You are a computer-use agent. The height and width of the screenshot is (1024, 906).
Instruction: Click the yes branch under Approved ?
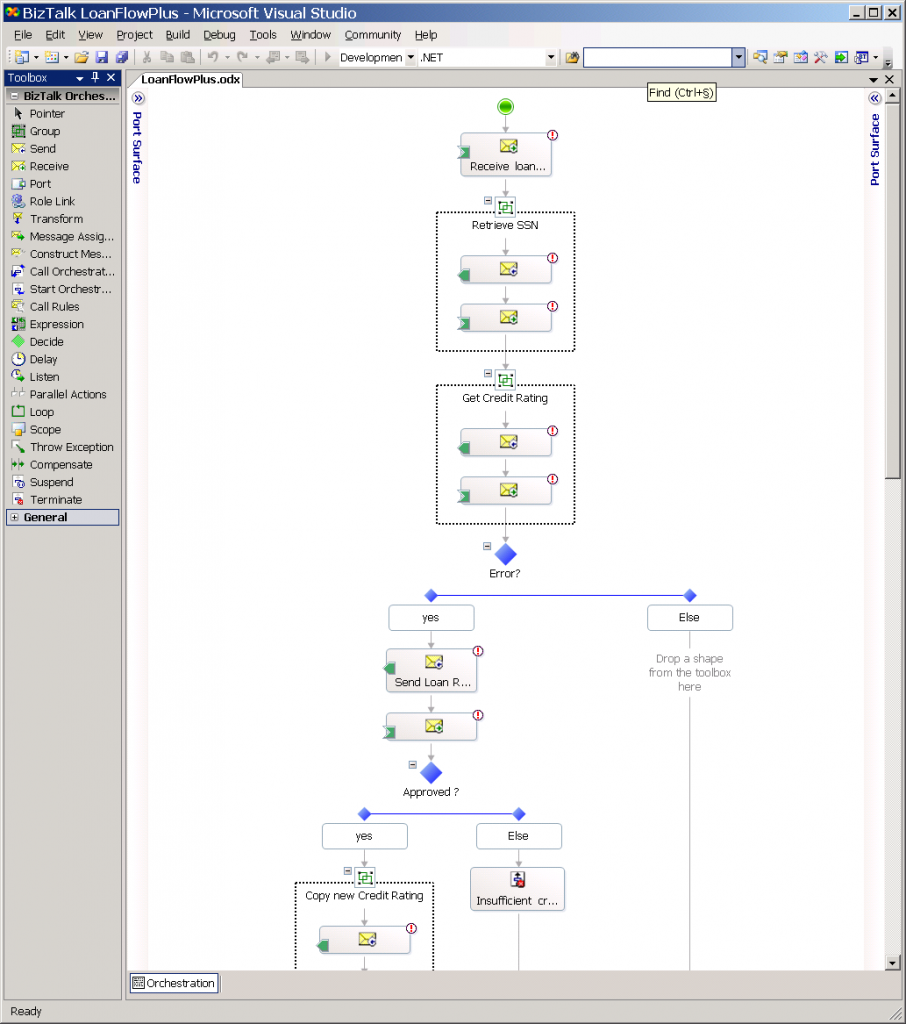364,837
